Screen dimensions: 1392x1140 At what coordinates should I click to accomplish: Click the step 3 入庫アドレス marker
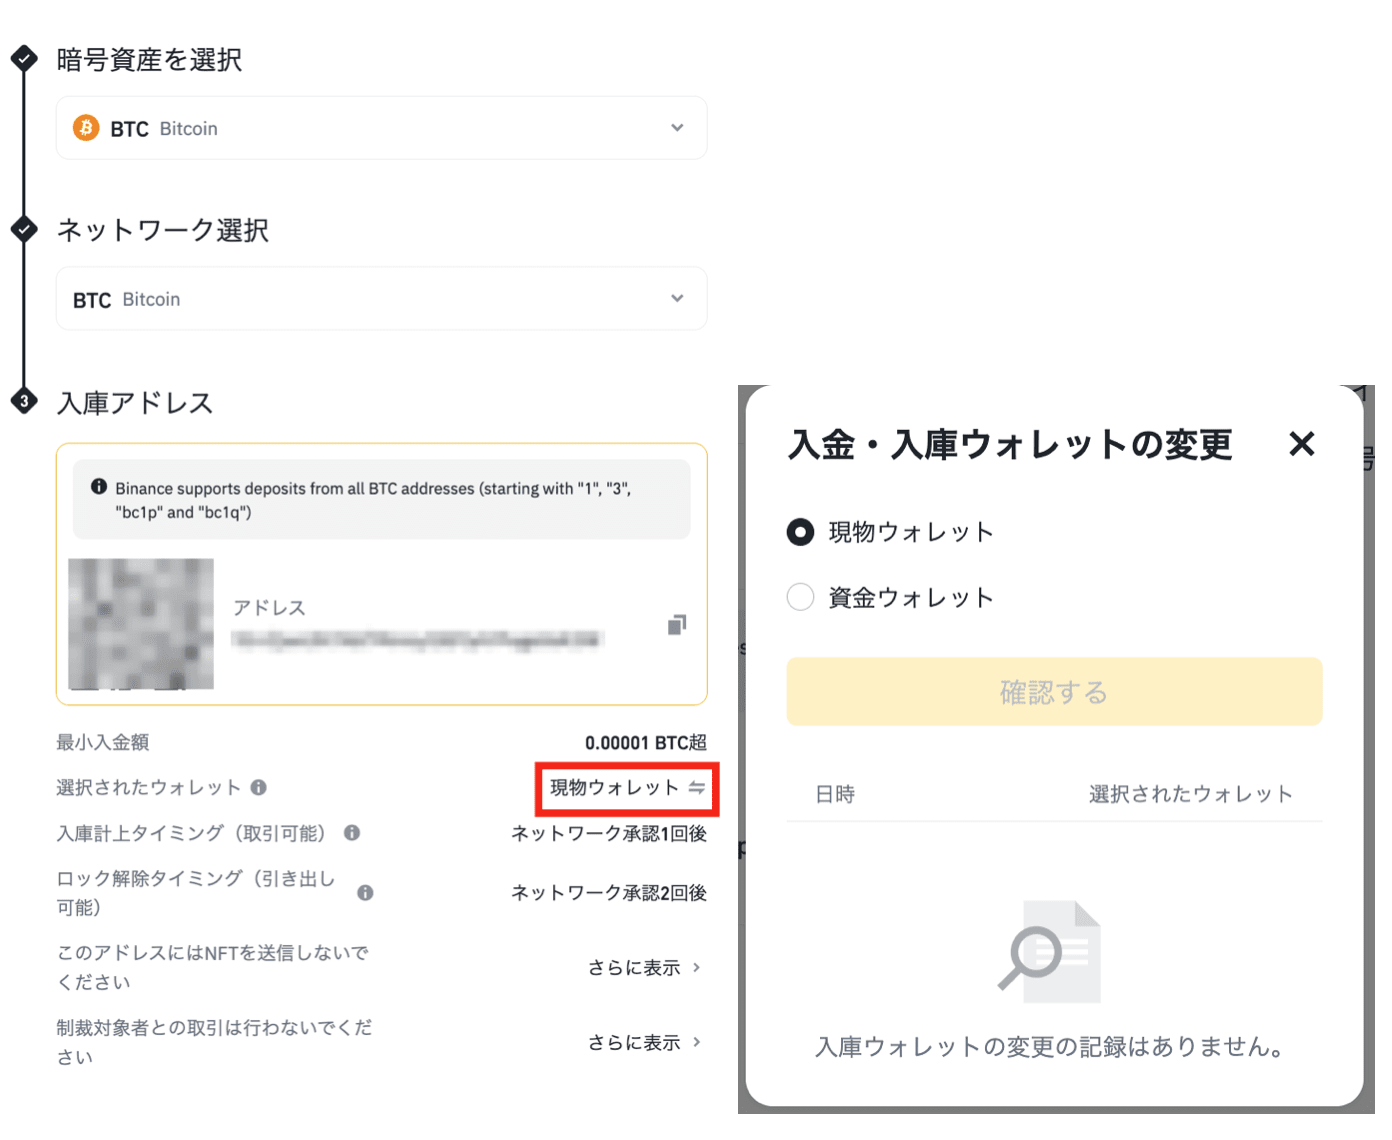click(23, 401)
